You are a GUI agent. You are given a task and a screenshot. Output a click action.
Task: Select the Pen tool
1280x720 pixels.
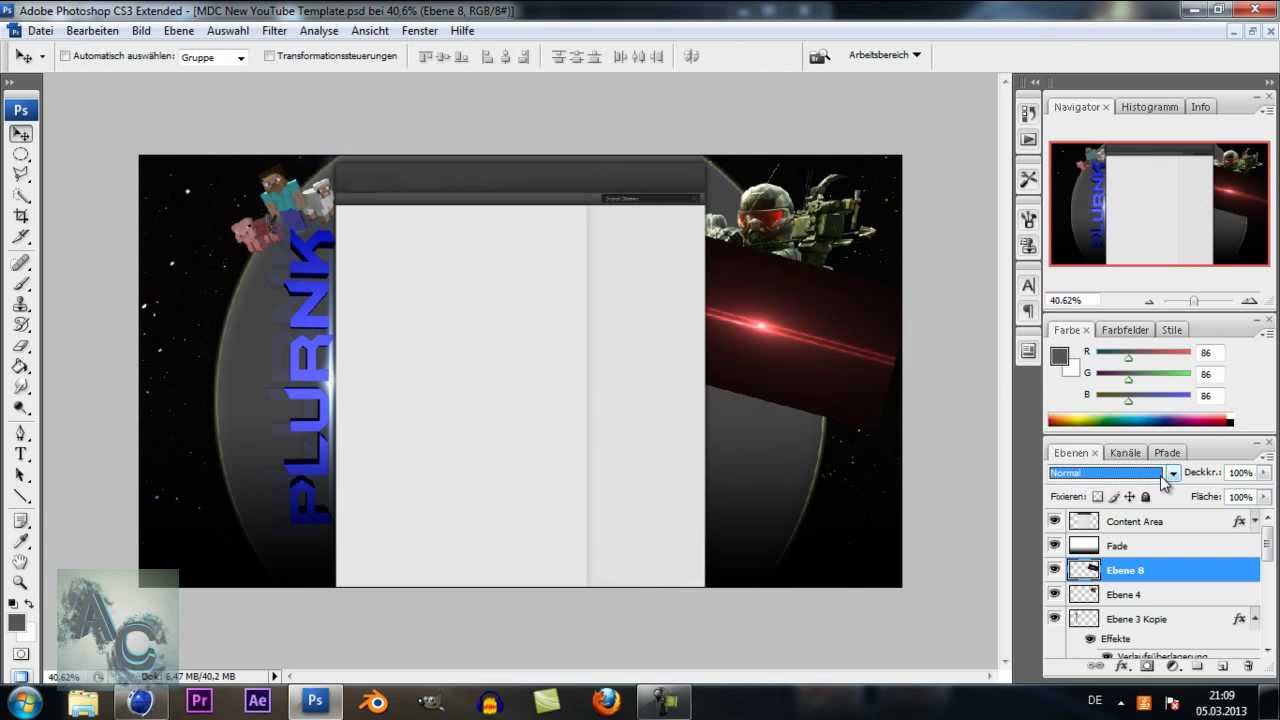[x=21, y=433]
